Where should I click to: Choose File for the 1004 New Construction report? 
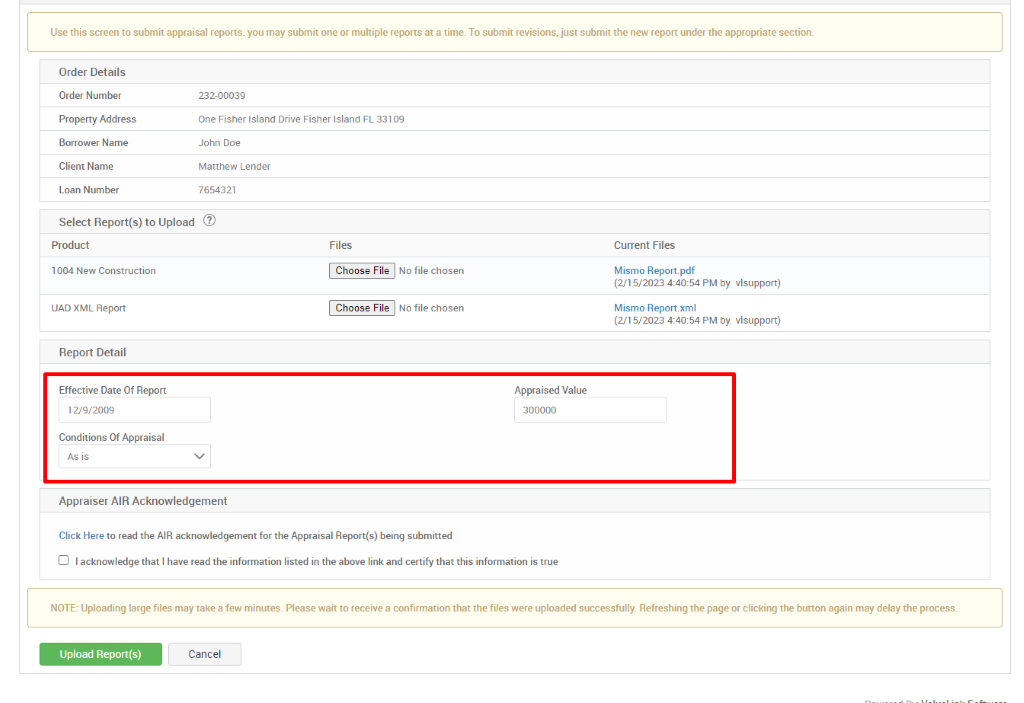point(361,270)
